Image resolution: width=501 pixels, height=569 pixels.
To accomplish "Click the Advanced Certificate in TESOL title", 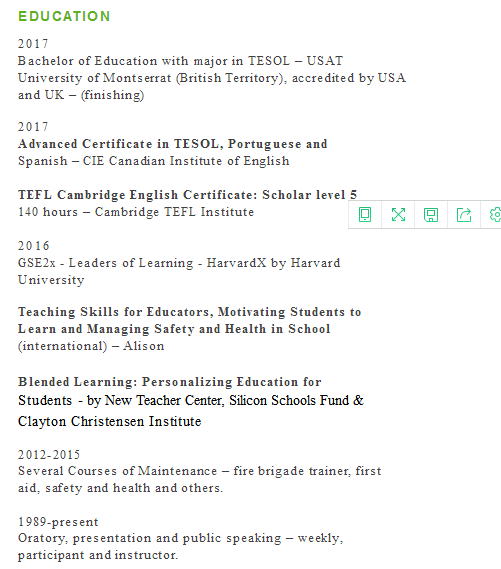I will [173, 144].
